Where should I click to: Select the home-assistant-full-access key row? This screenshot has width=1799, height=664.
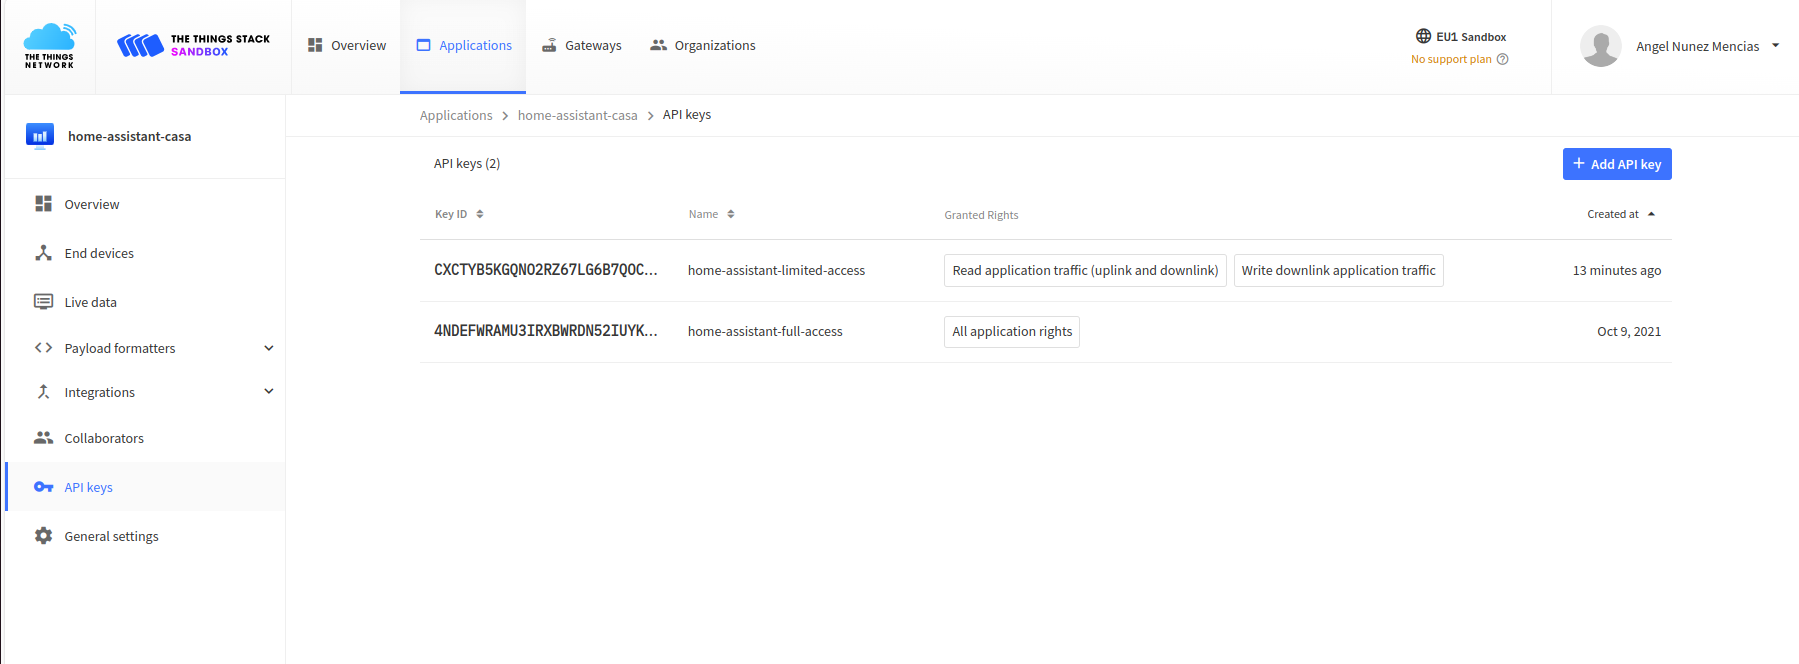pyautogui.click(x=765, y=332)
